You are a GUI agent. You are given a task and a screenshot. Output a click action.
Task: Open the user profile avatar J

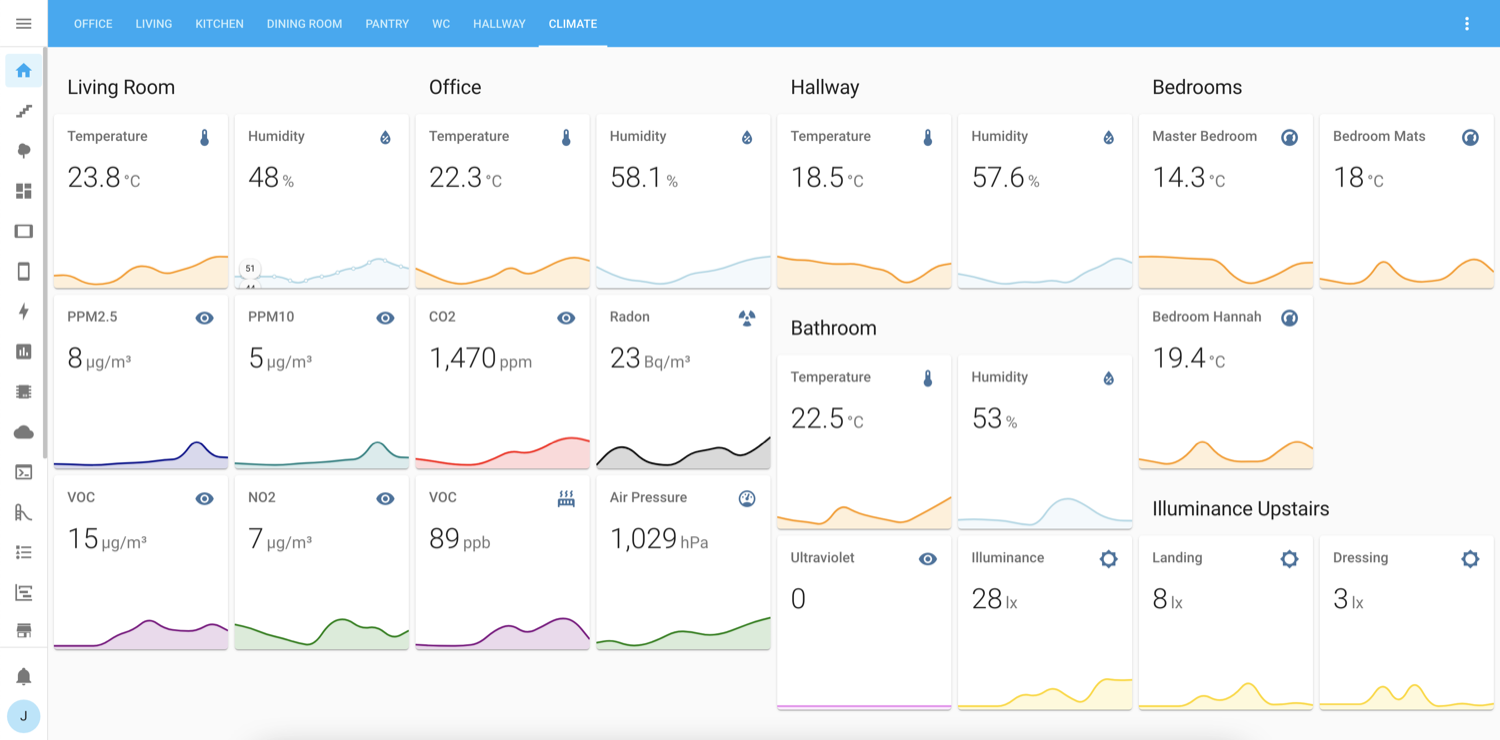24,716
